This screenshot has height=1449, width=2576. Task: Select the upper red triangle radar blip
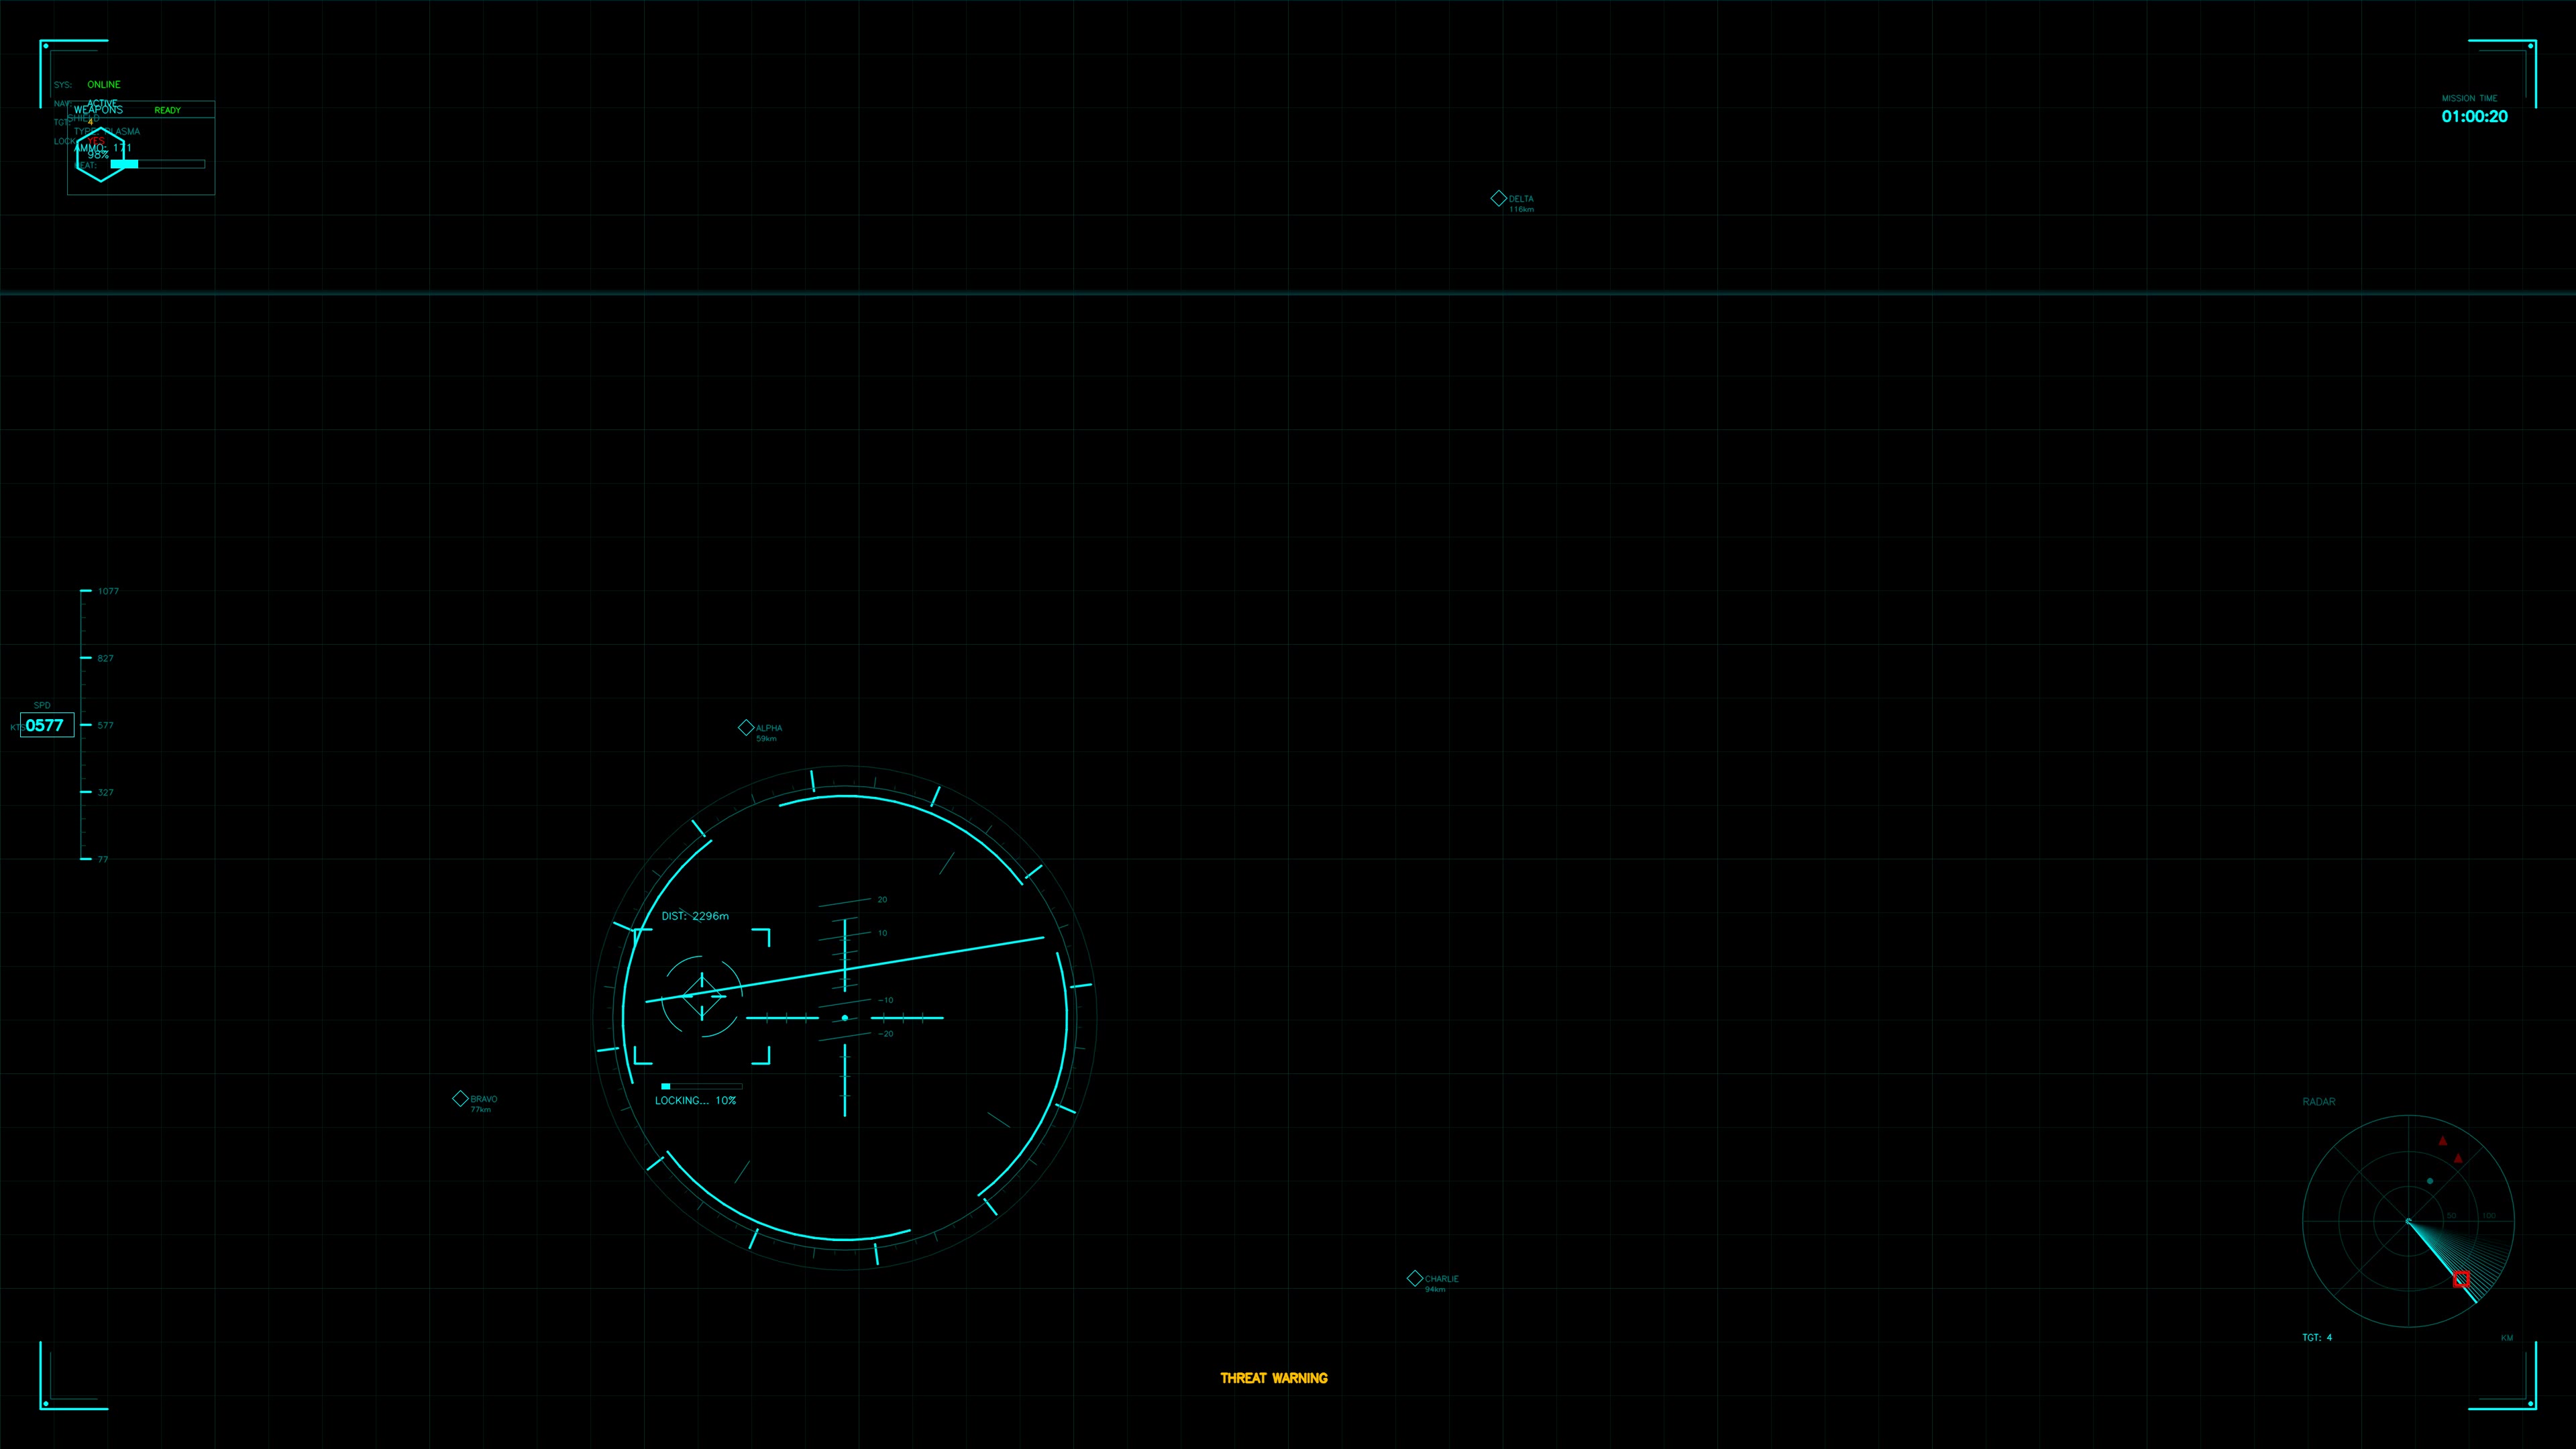(2443, 1141)
